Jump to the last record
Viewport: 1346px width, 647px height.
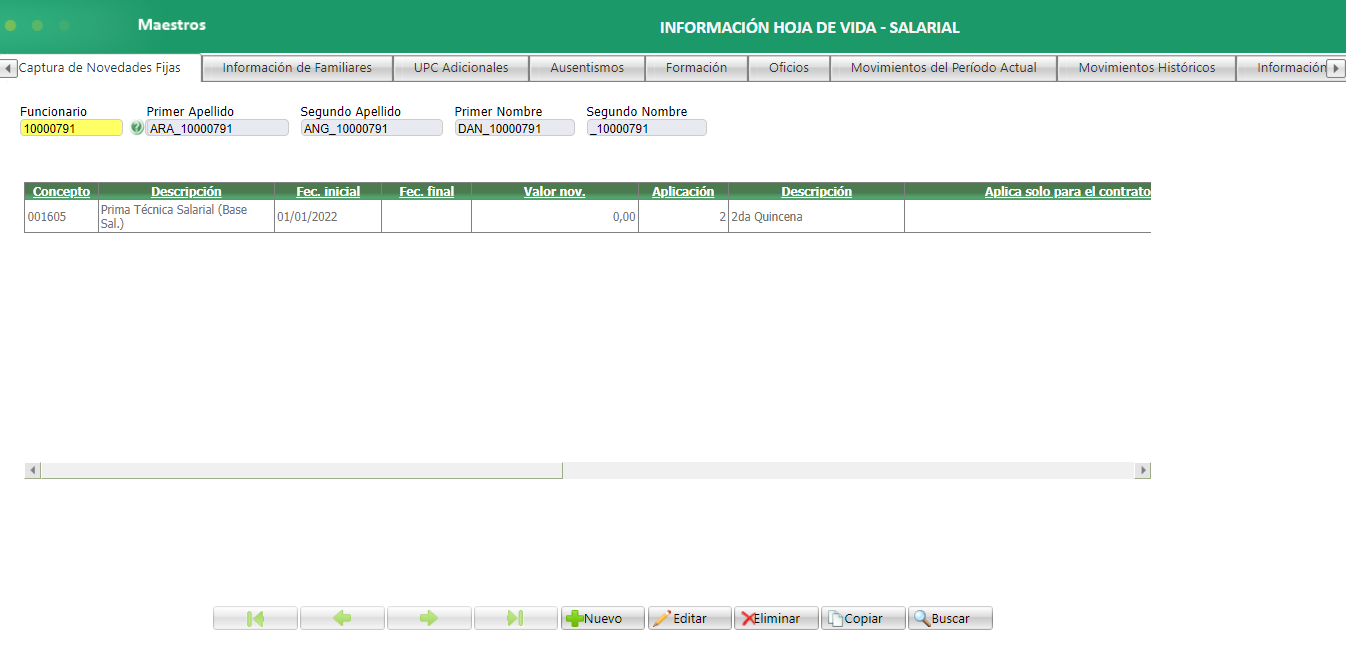pos(515,617)
